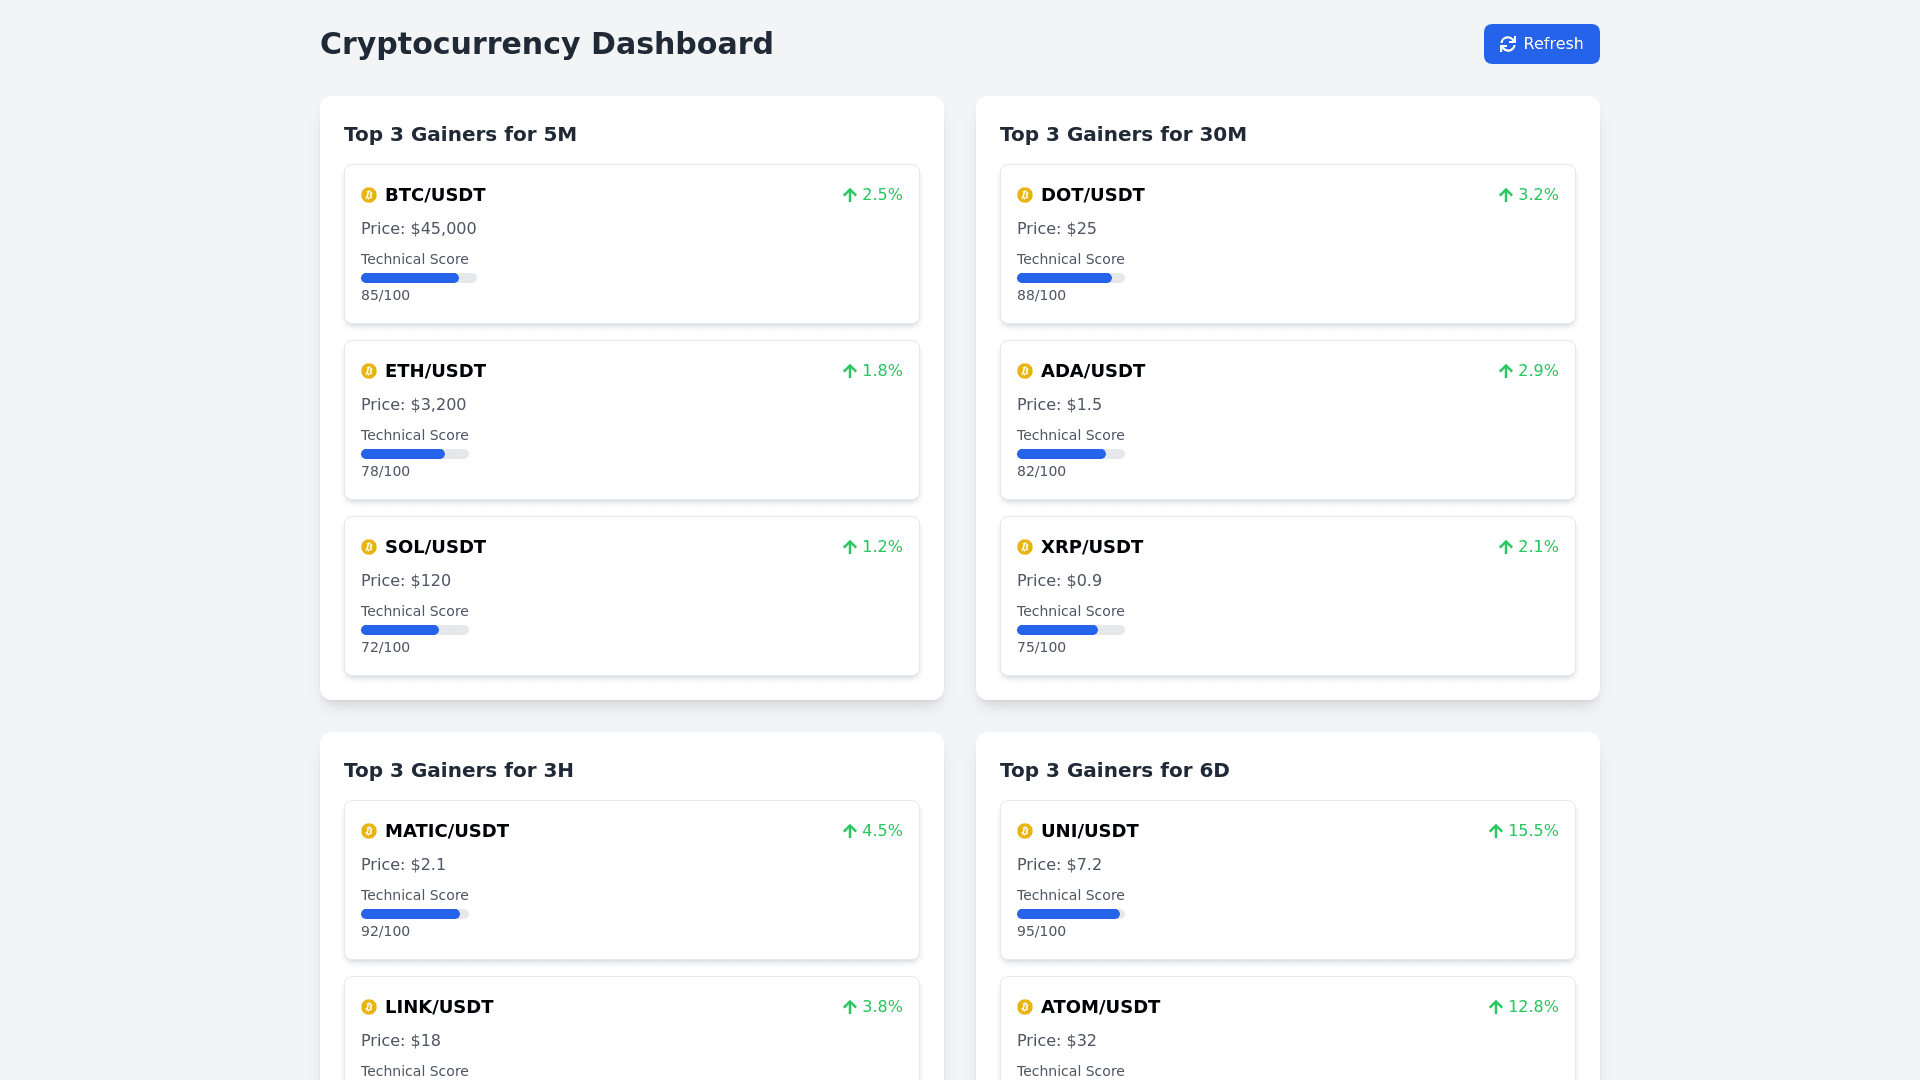The width and height of the screenshot is (1920, 1080).
Task: Select the ATOM/USDT pair title
Action: point(1100,1007)
